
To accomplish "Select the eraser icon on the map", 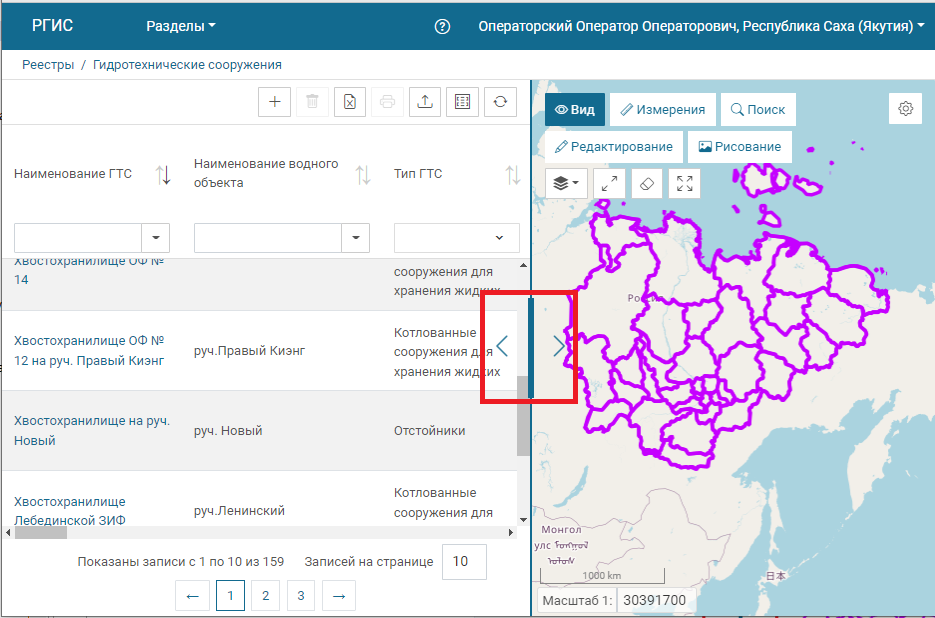I will (646, 183).
